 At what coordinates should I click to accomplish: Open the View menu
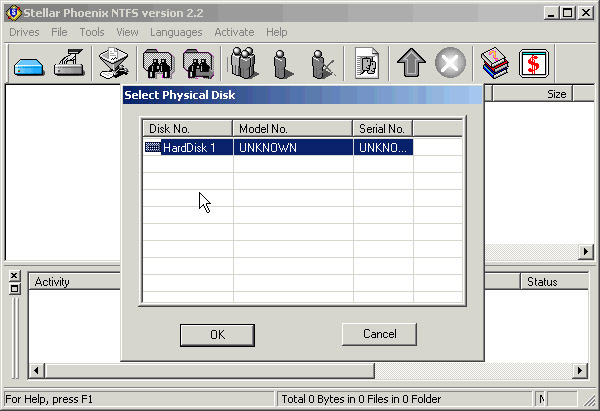tap(127, 32)
